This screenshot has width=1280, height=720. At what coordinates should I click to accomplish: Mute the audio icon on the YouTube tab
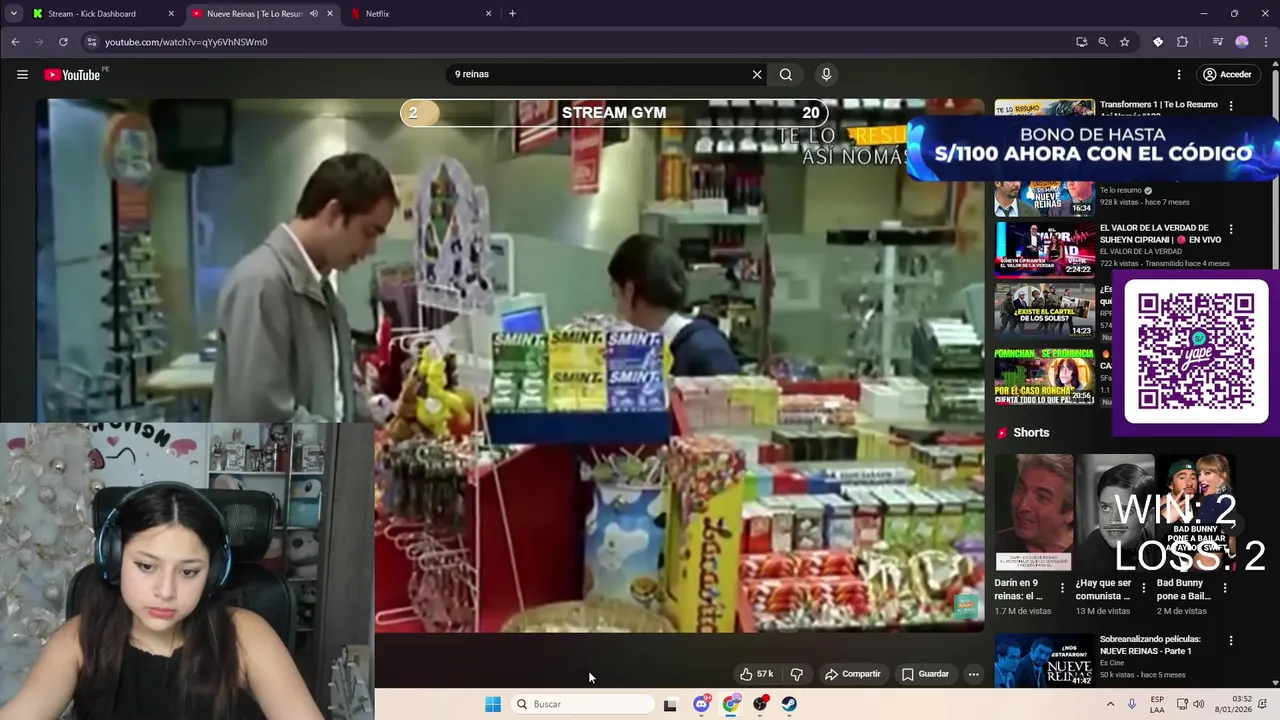tap(314, 14)
